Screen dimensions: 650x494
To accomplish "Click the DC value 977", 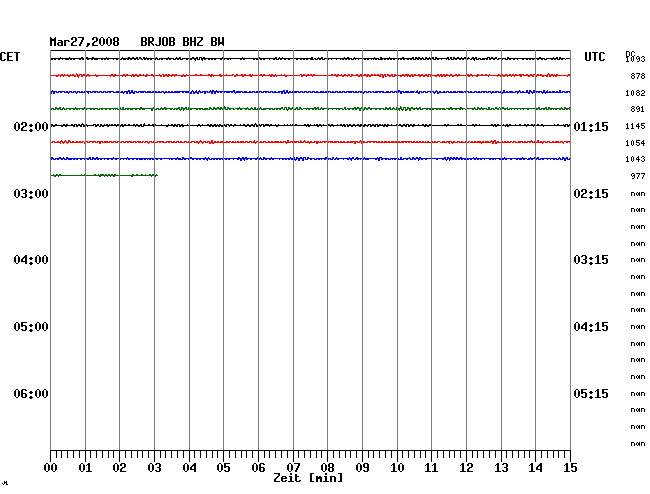I will tap(638, 176).
